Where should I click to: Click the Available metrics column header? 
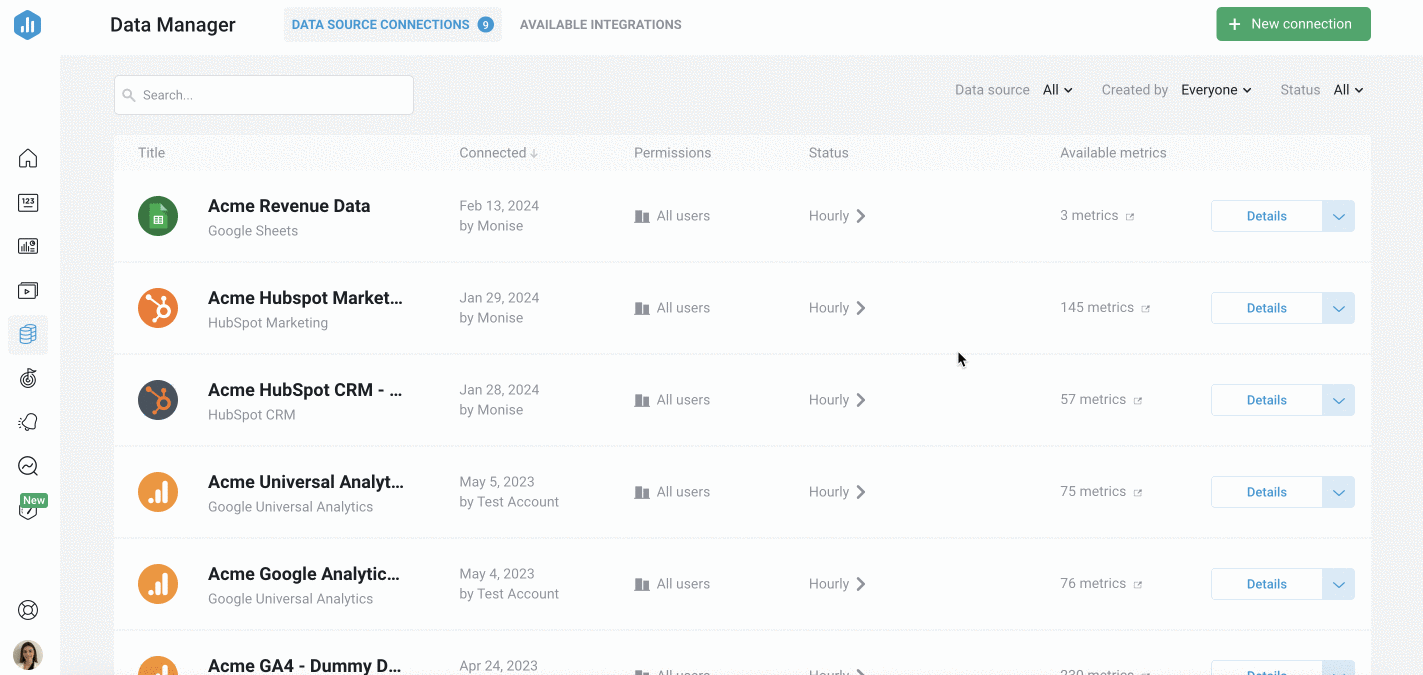(1113, 153)
